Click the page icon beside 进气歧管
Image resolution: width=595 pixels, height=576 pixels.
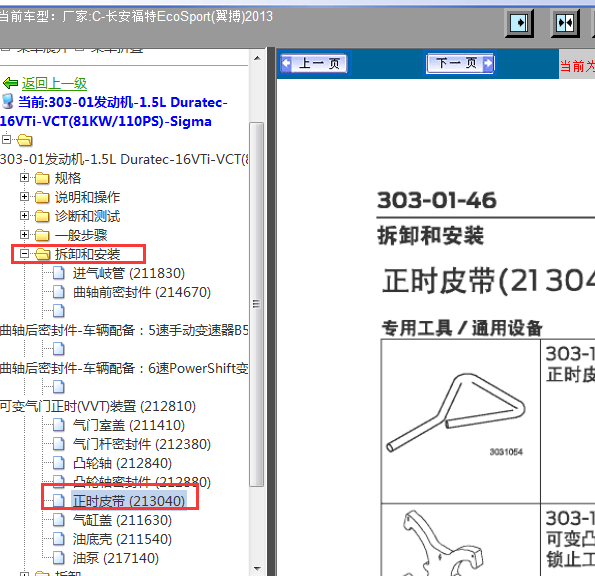(58, 272)
